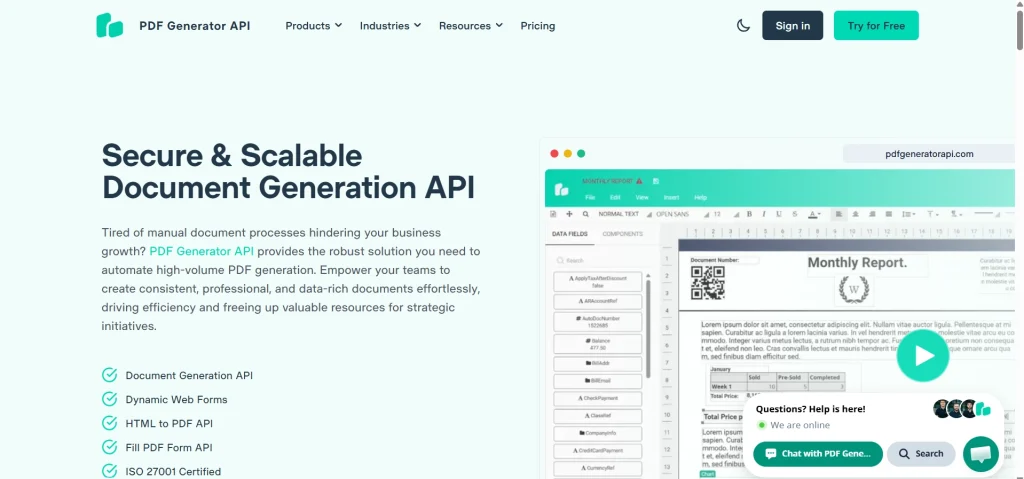Click the PDF Generator API logo icon
Viewport: 1024px width, 479px height.
pos(110,25)
